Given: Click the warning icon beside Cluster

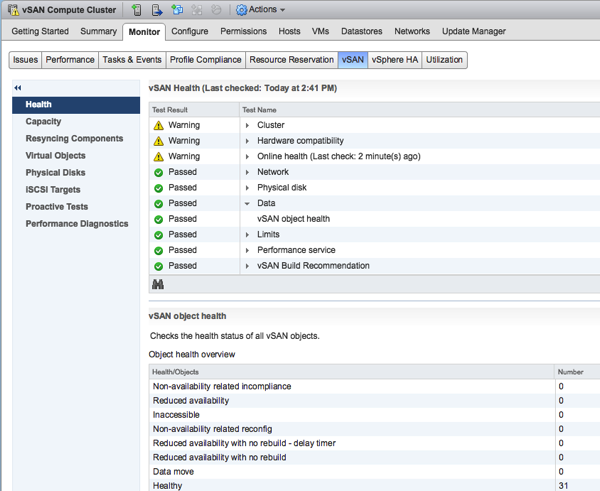Looking at the screenshot, I should click(158, 126).
